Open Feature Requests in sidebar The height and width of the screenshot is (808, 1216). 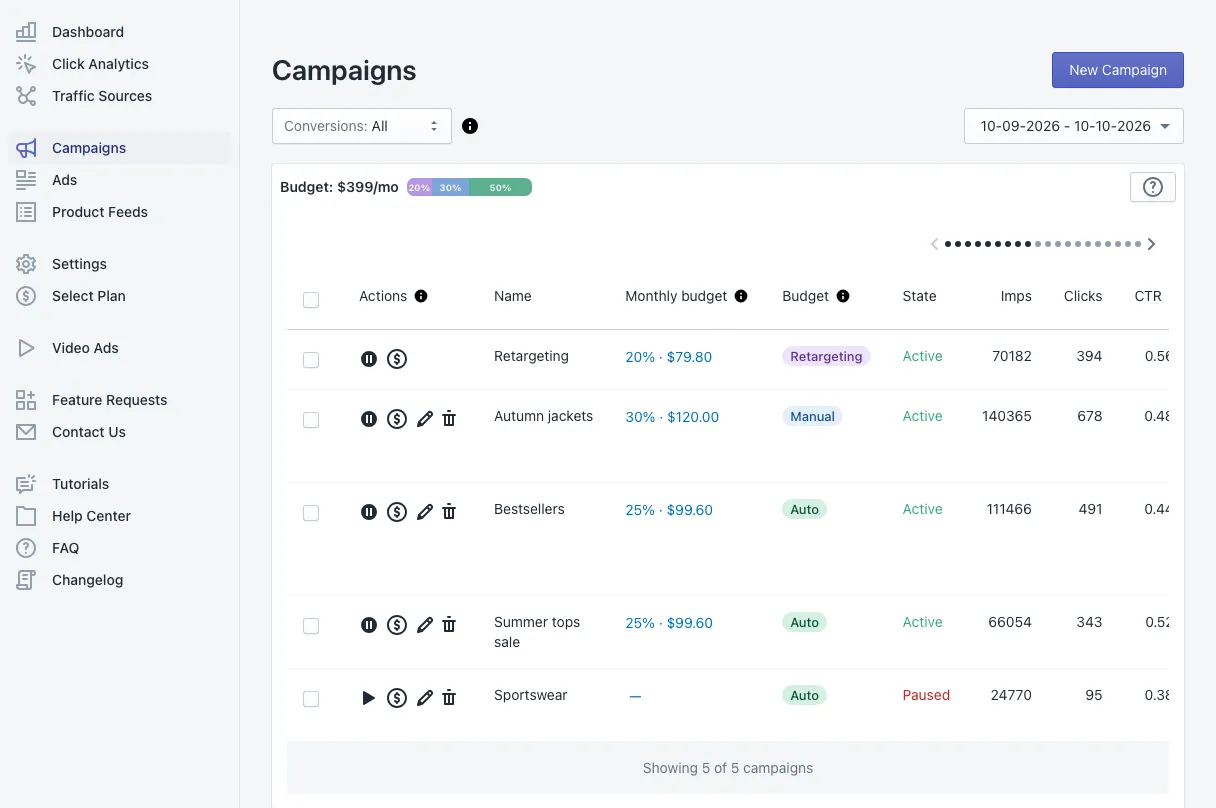[x=119, y=400]
